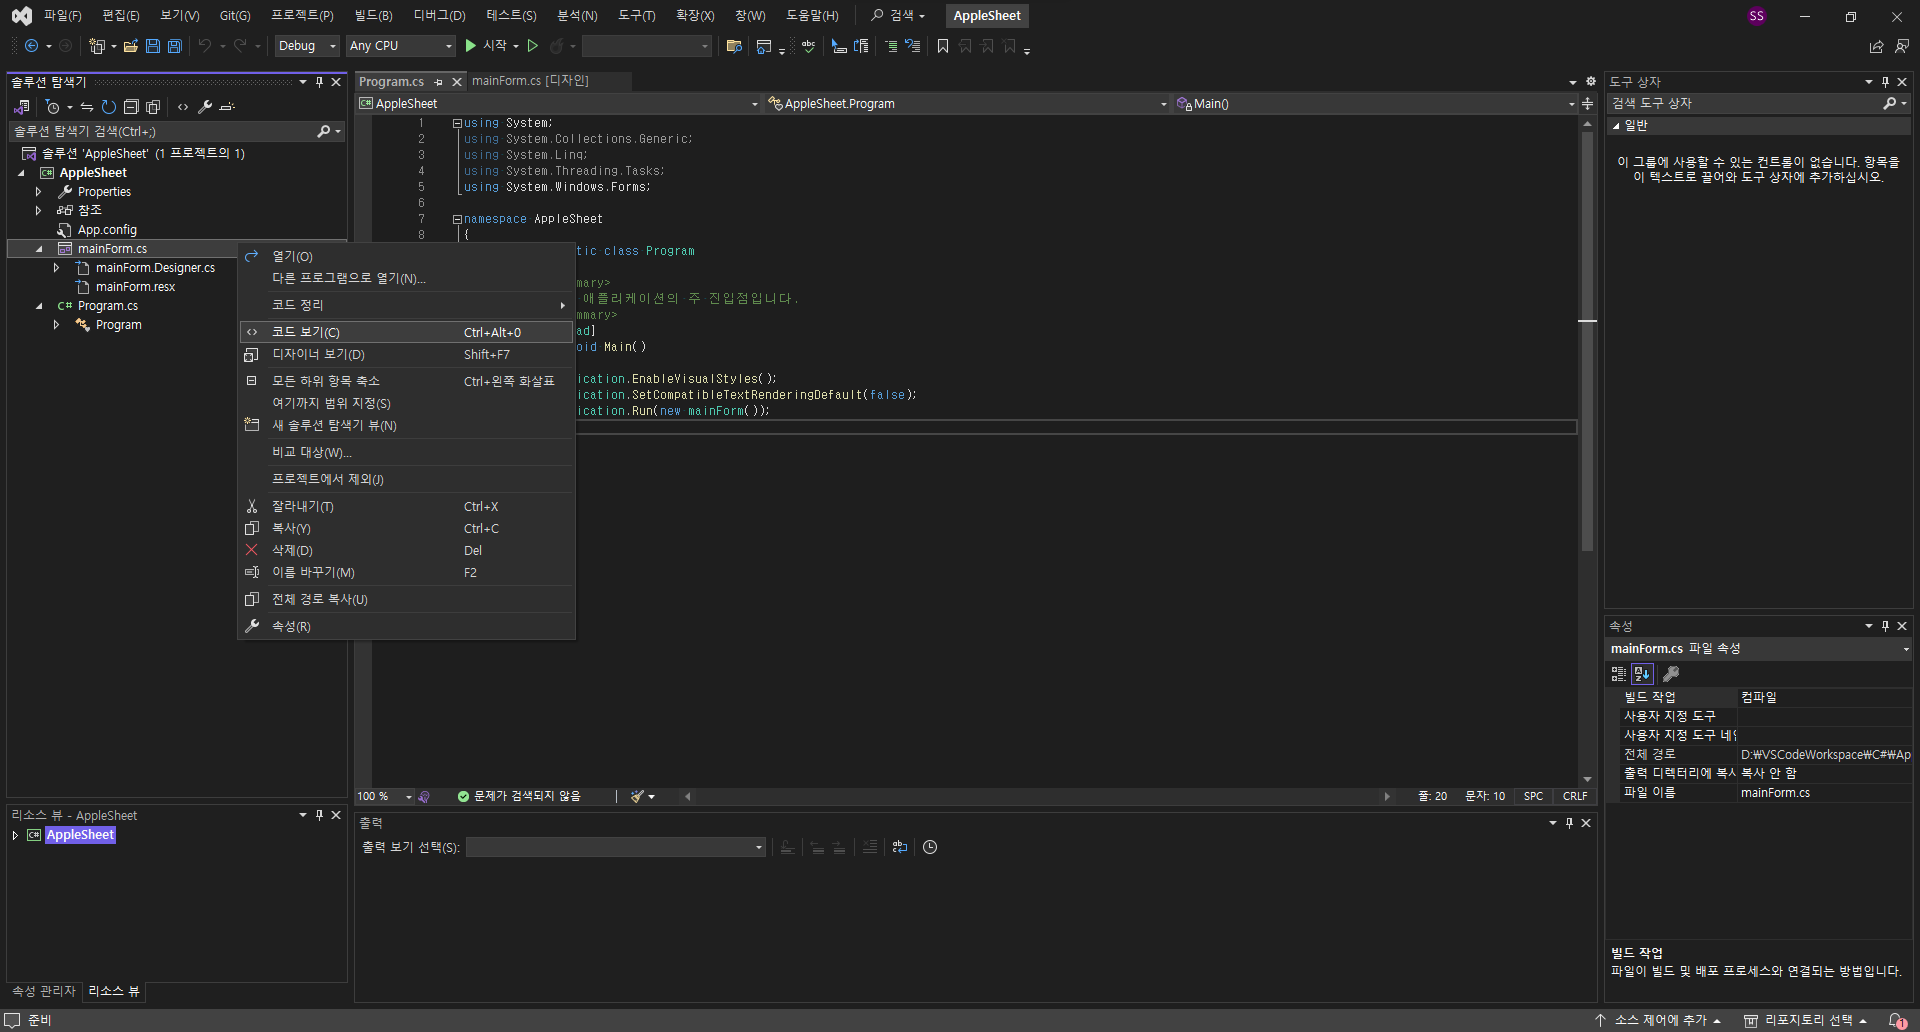This screenshot has width=1920, height=1032.
Task: Toggle word wrap in Output panel
Action: 900,847
